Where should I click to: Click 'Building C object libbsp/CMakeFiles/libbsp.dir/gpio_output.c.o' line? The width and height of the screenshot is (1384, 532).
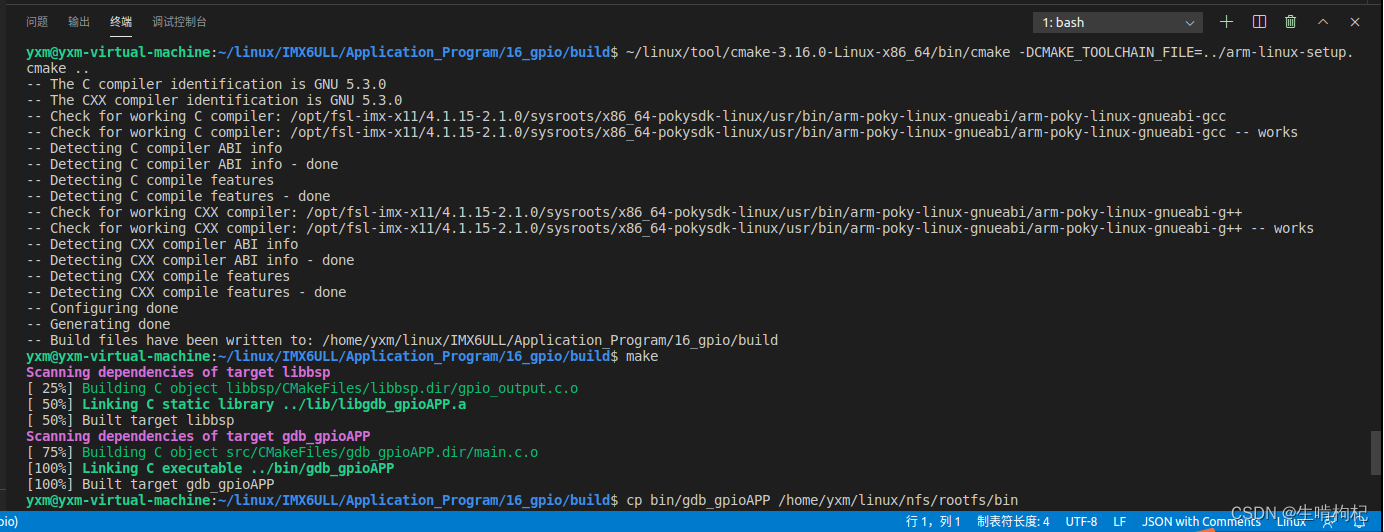302,388
